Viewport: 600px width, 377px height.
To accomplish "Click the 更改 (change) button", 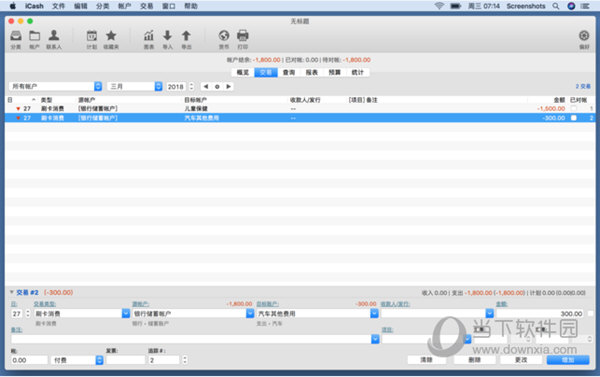I will pos(521,360).
